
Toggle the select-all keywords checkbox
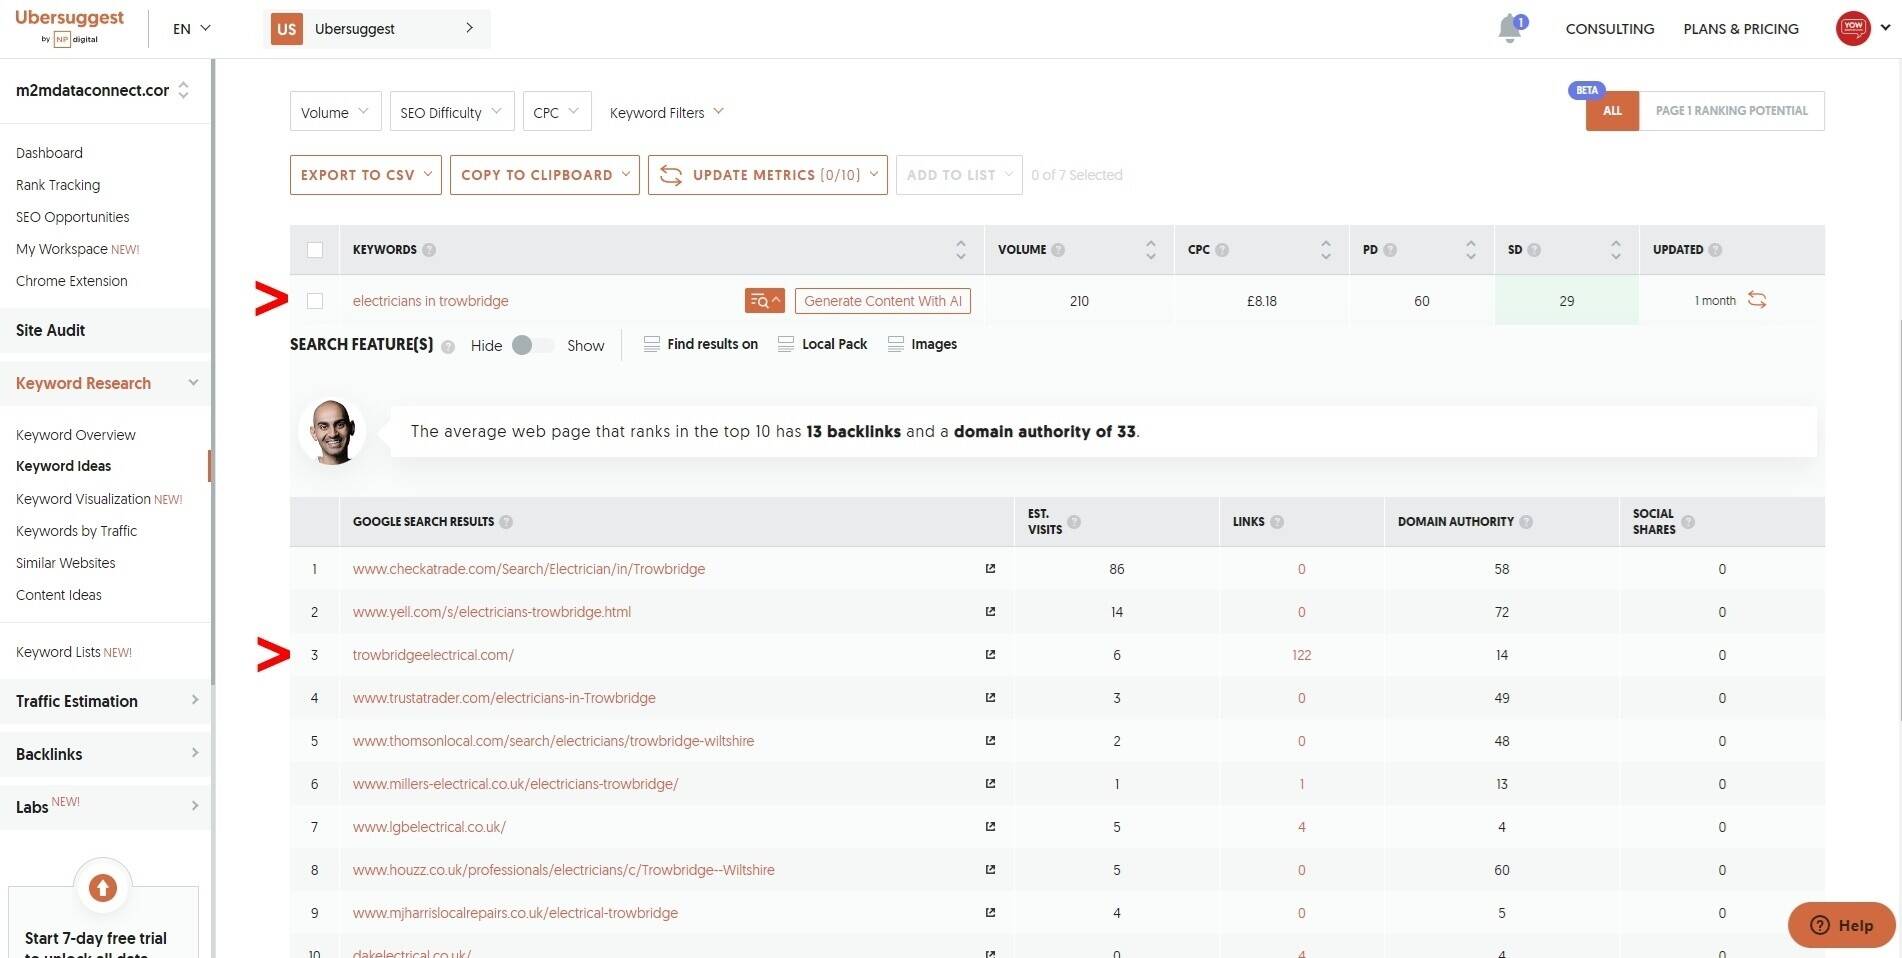pyautogui.click(x=315, y=250)
